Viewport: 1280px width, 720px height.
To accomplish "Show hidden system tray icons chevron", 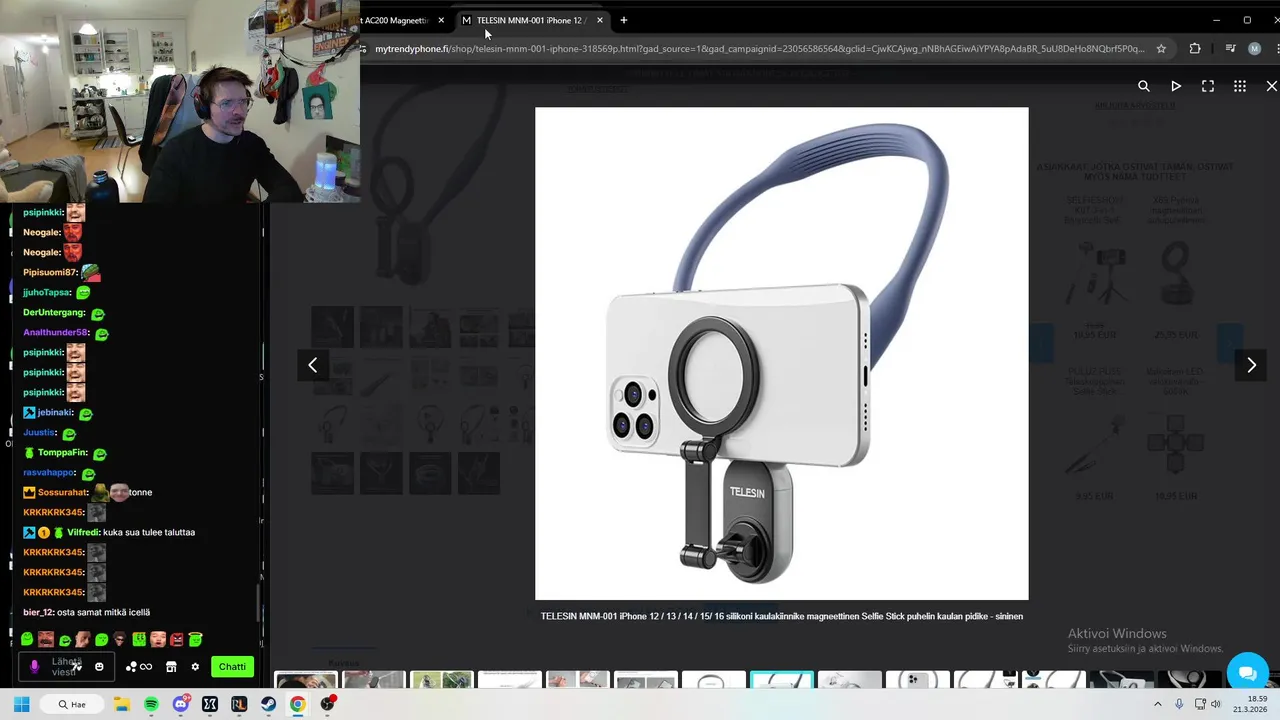I will coord(1158,704).
